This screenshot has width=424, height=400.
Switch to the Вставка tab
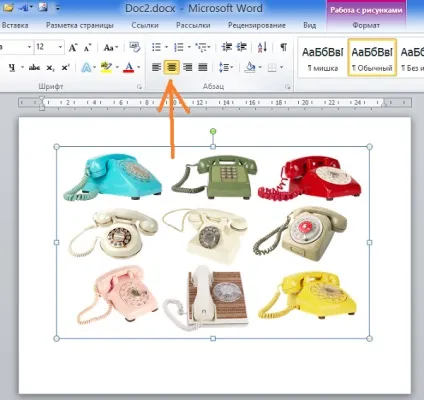tap(15, 25)
